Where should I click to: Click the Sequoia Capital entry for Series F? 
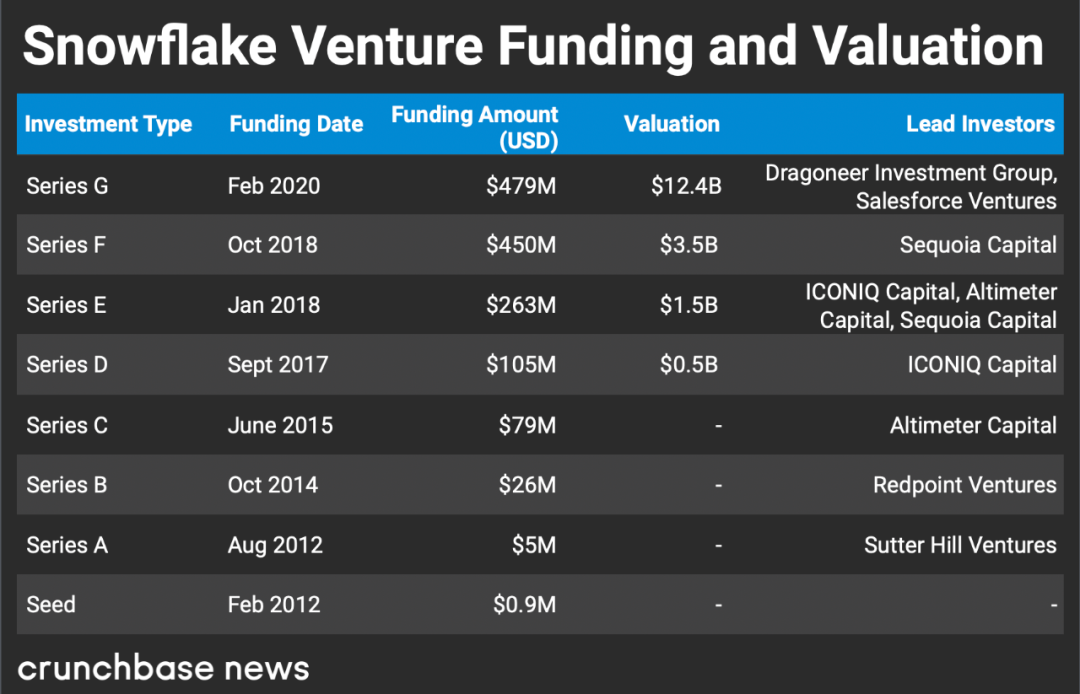pos(978,244)
